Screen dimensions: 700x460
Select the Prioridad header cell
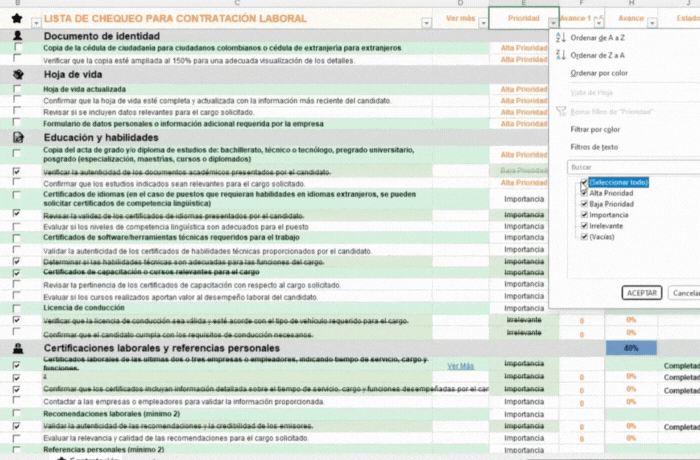pyautogui.click(x=524, y=18)
